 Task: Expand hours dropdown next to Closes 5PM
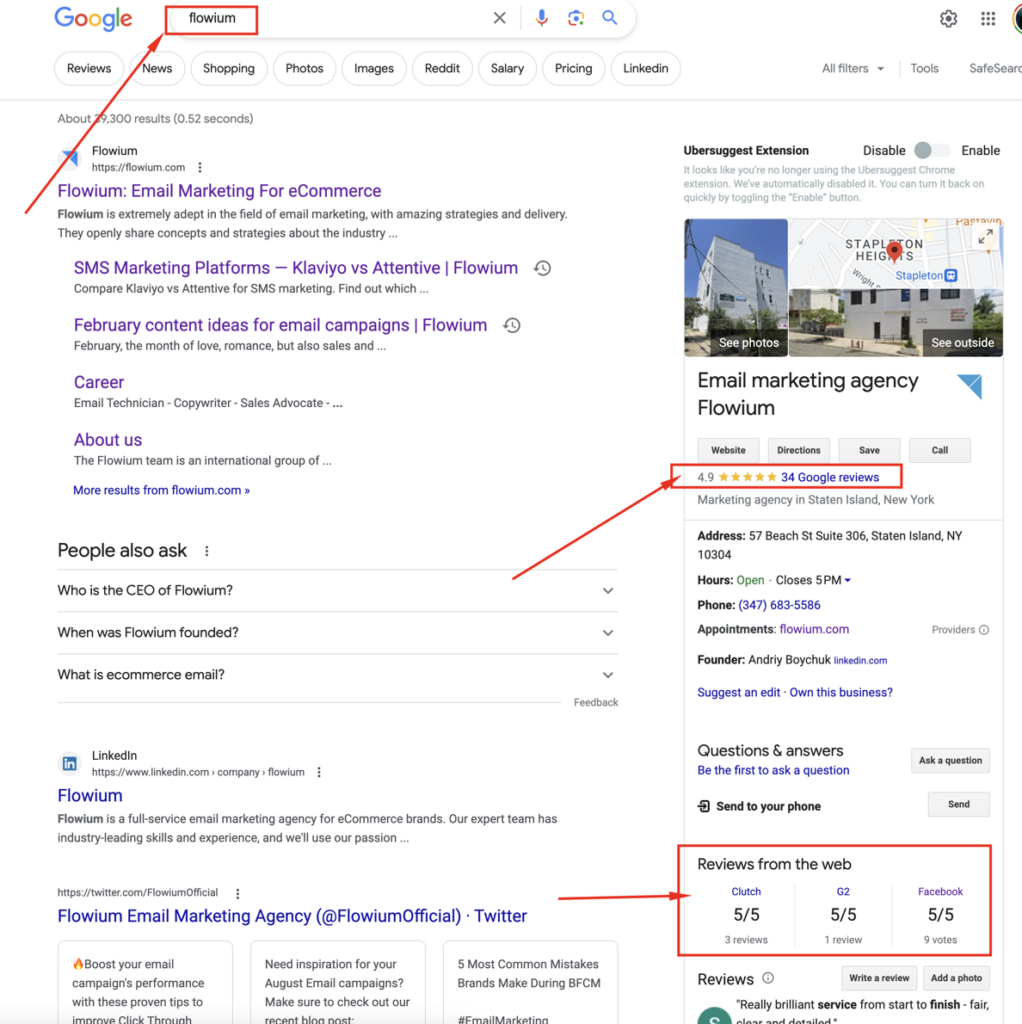(848, 580)
